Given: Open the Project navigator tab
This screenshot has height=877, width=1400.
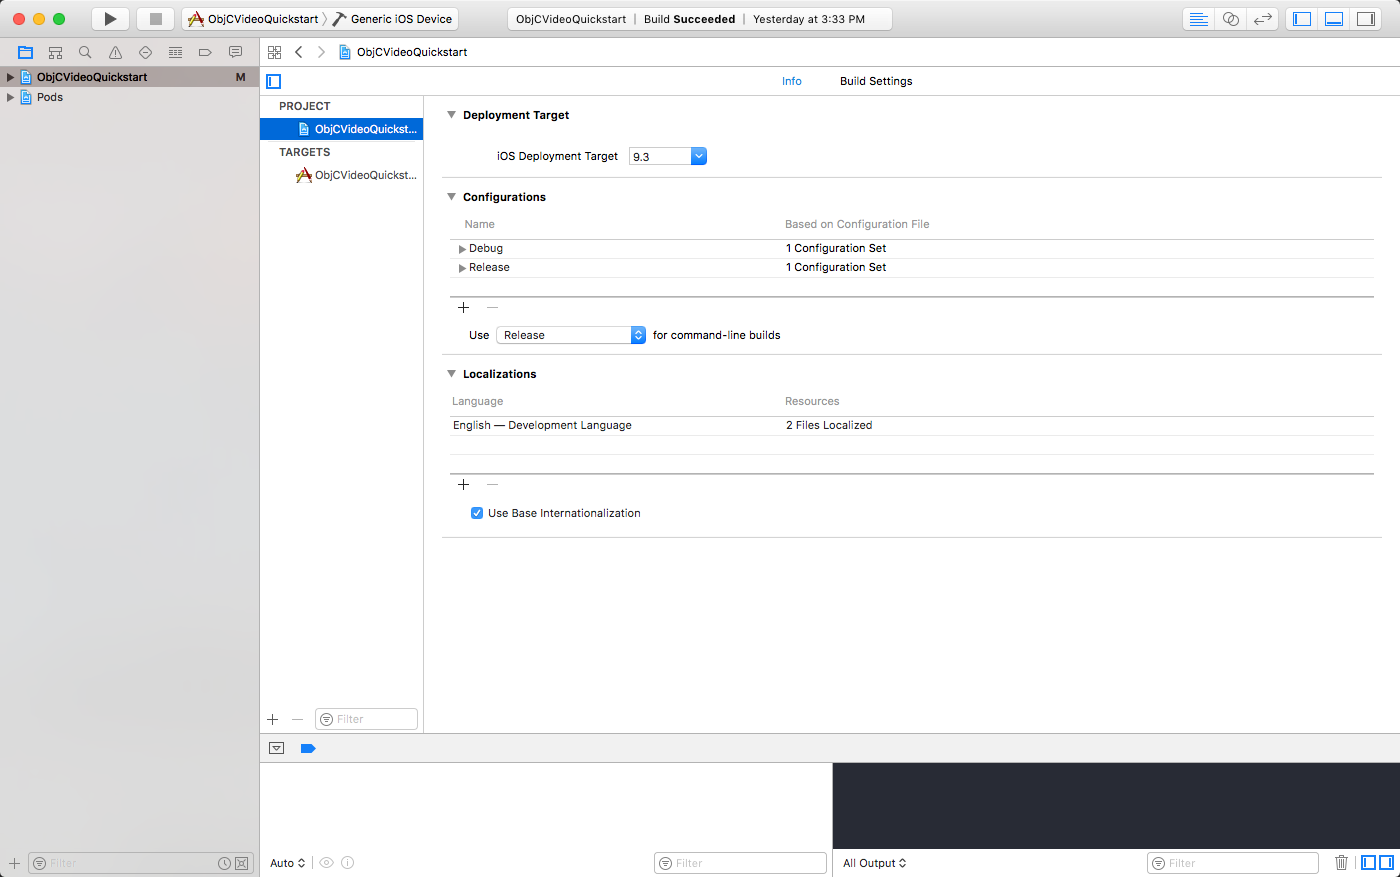Looking at the screenshot, I should [x=26, y=52].
